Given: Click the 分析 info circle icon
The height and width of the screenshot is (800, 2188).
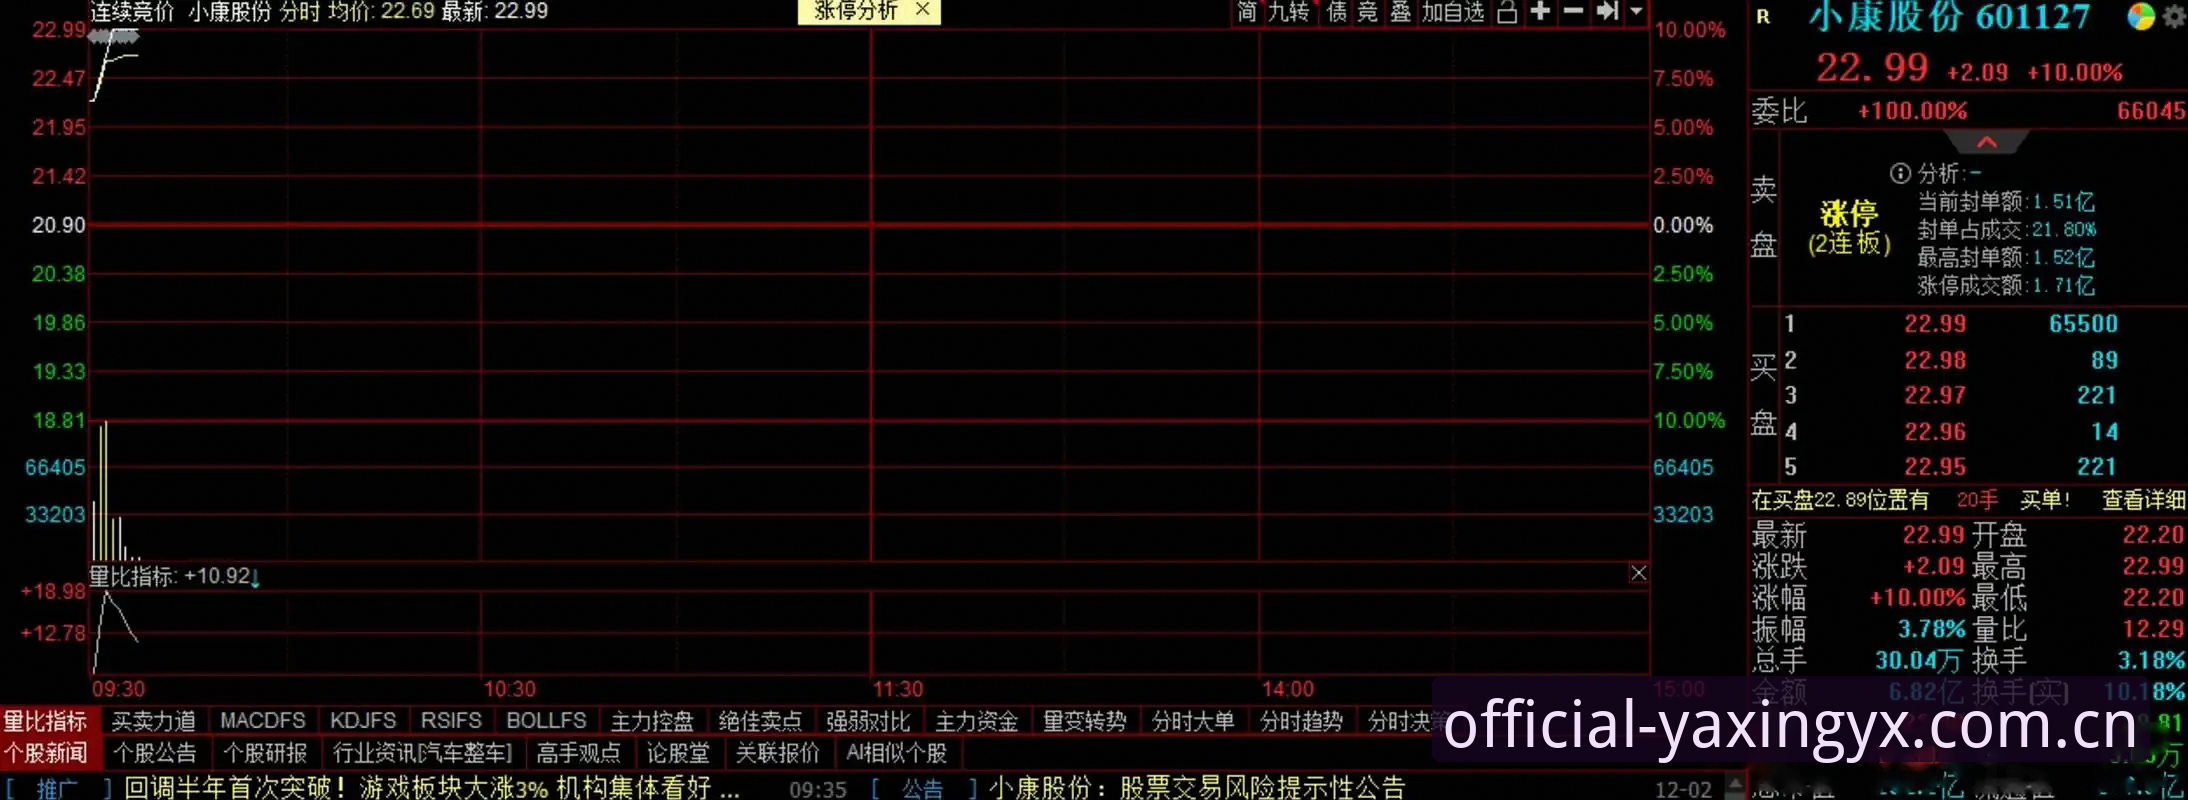Looking at the screenshot, I should 1899,173.
